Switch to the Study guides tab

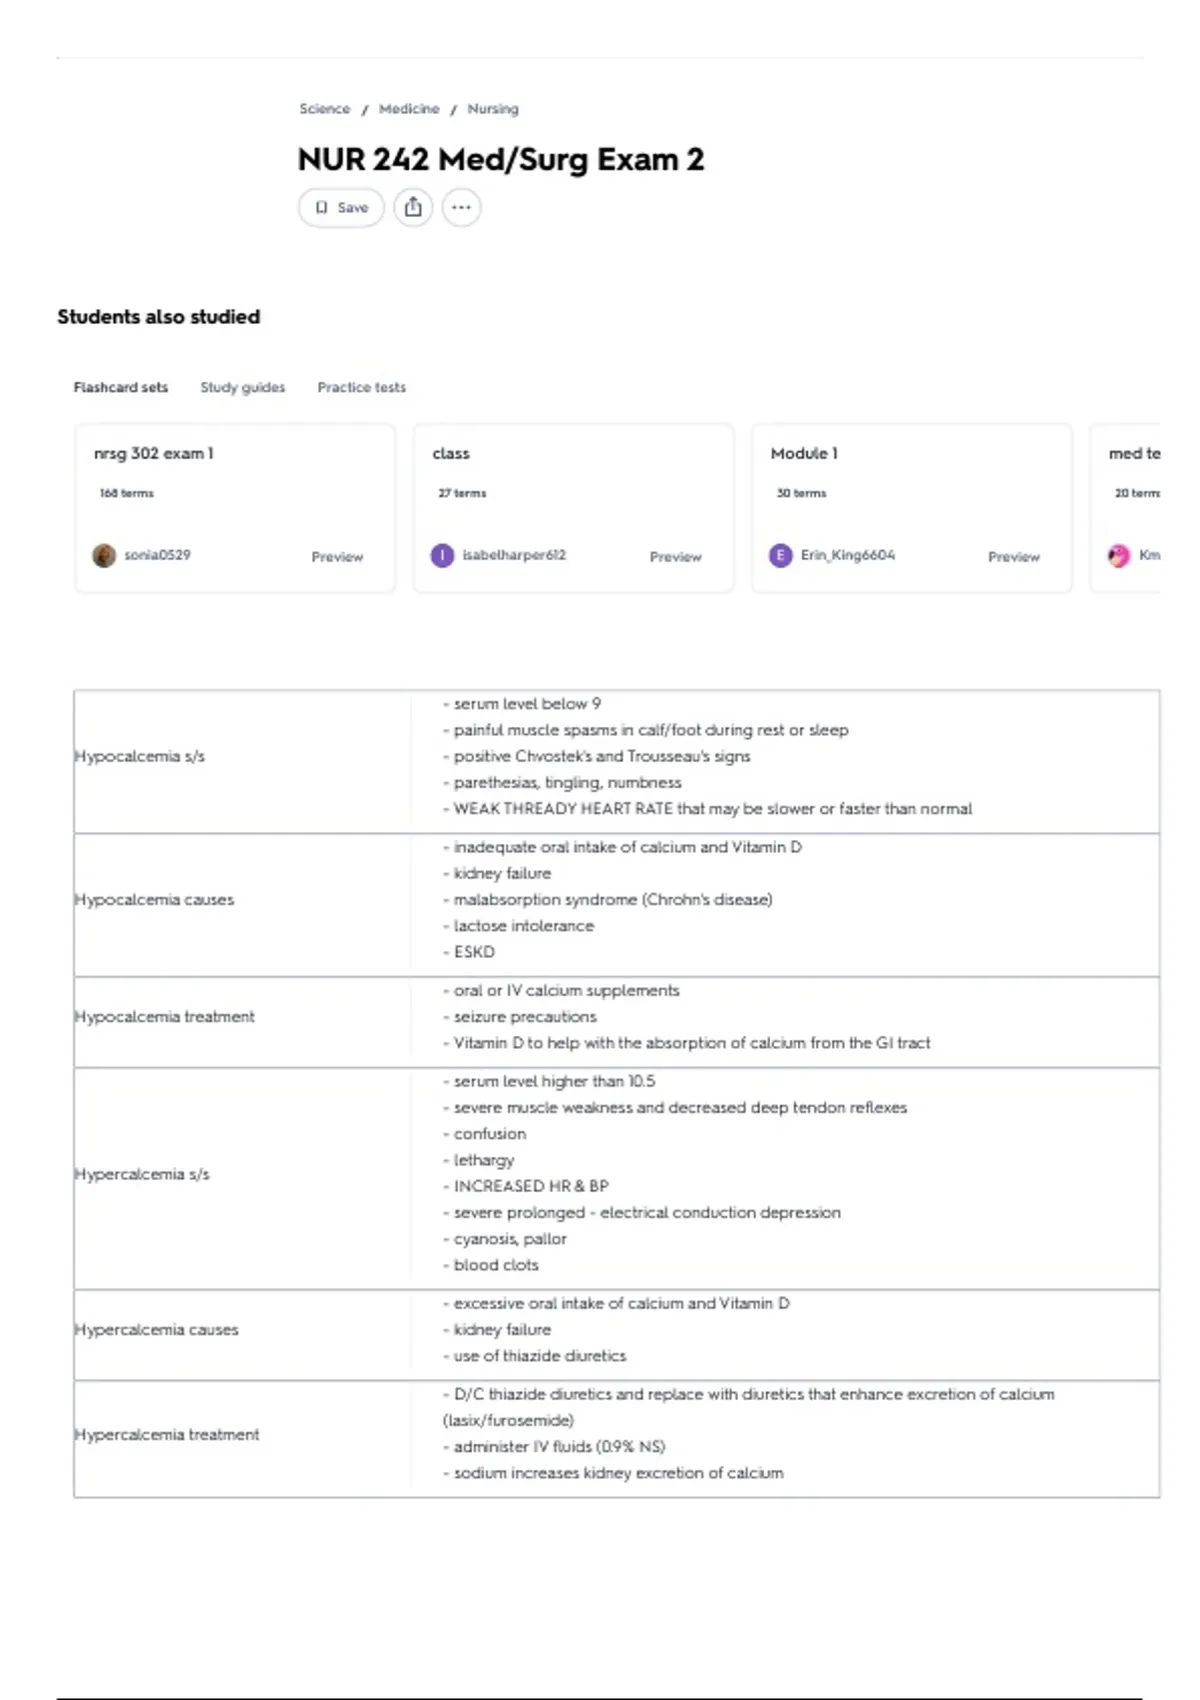pyautogui.click(x=242, y=387)
